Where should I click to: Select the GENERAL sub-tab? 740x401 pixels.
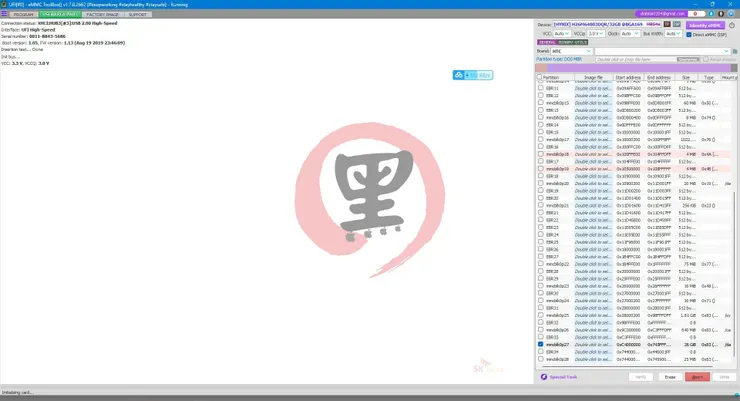click(x=547, y=42)
